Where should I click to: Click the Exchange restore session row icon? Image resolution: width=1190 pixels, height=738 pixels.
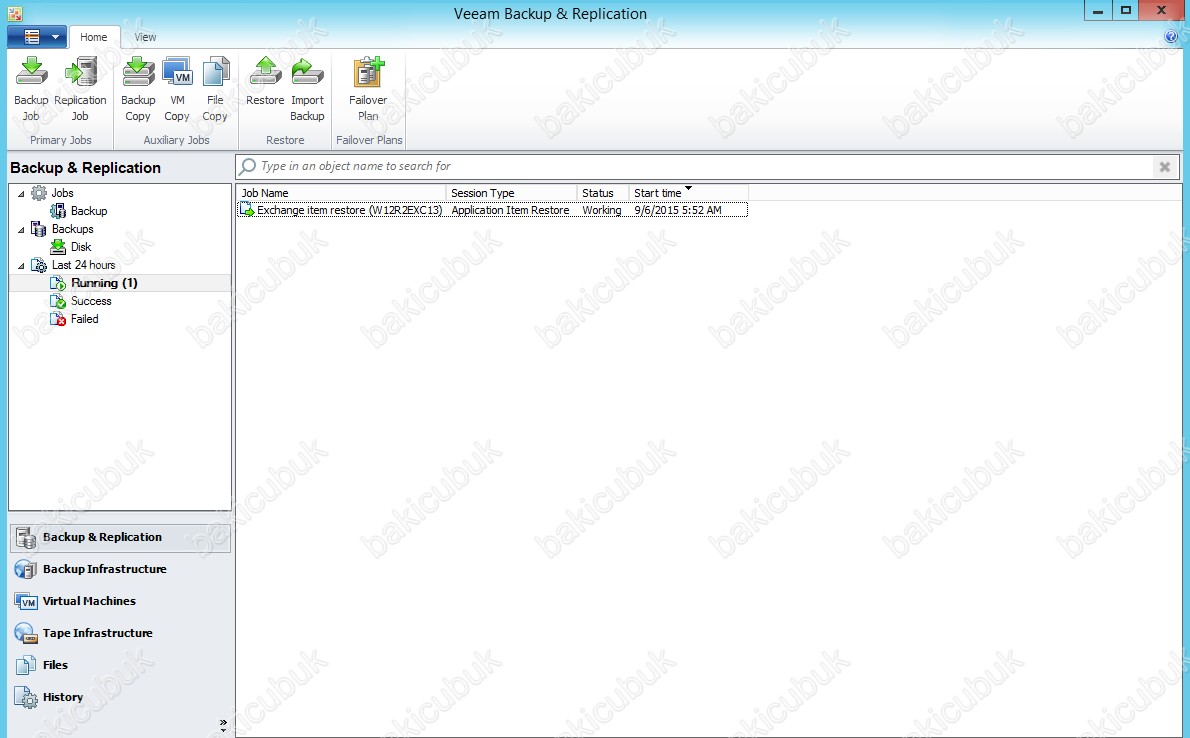click(x=247, y=210)
